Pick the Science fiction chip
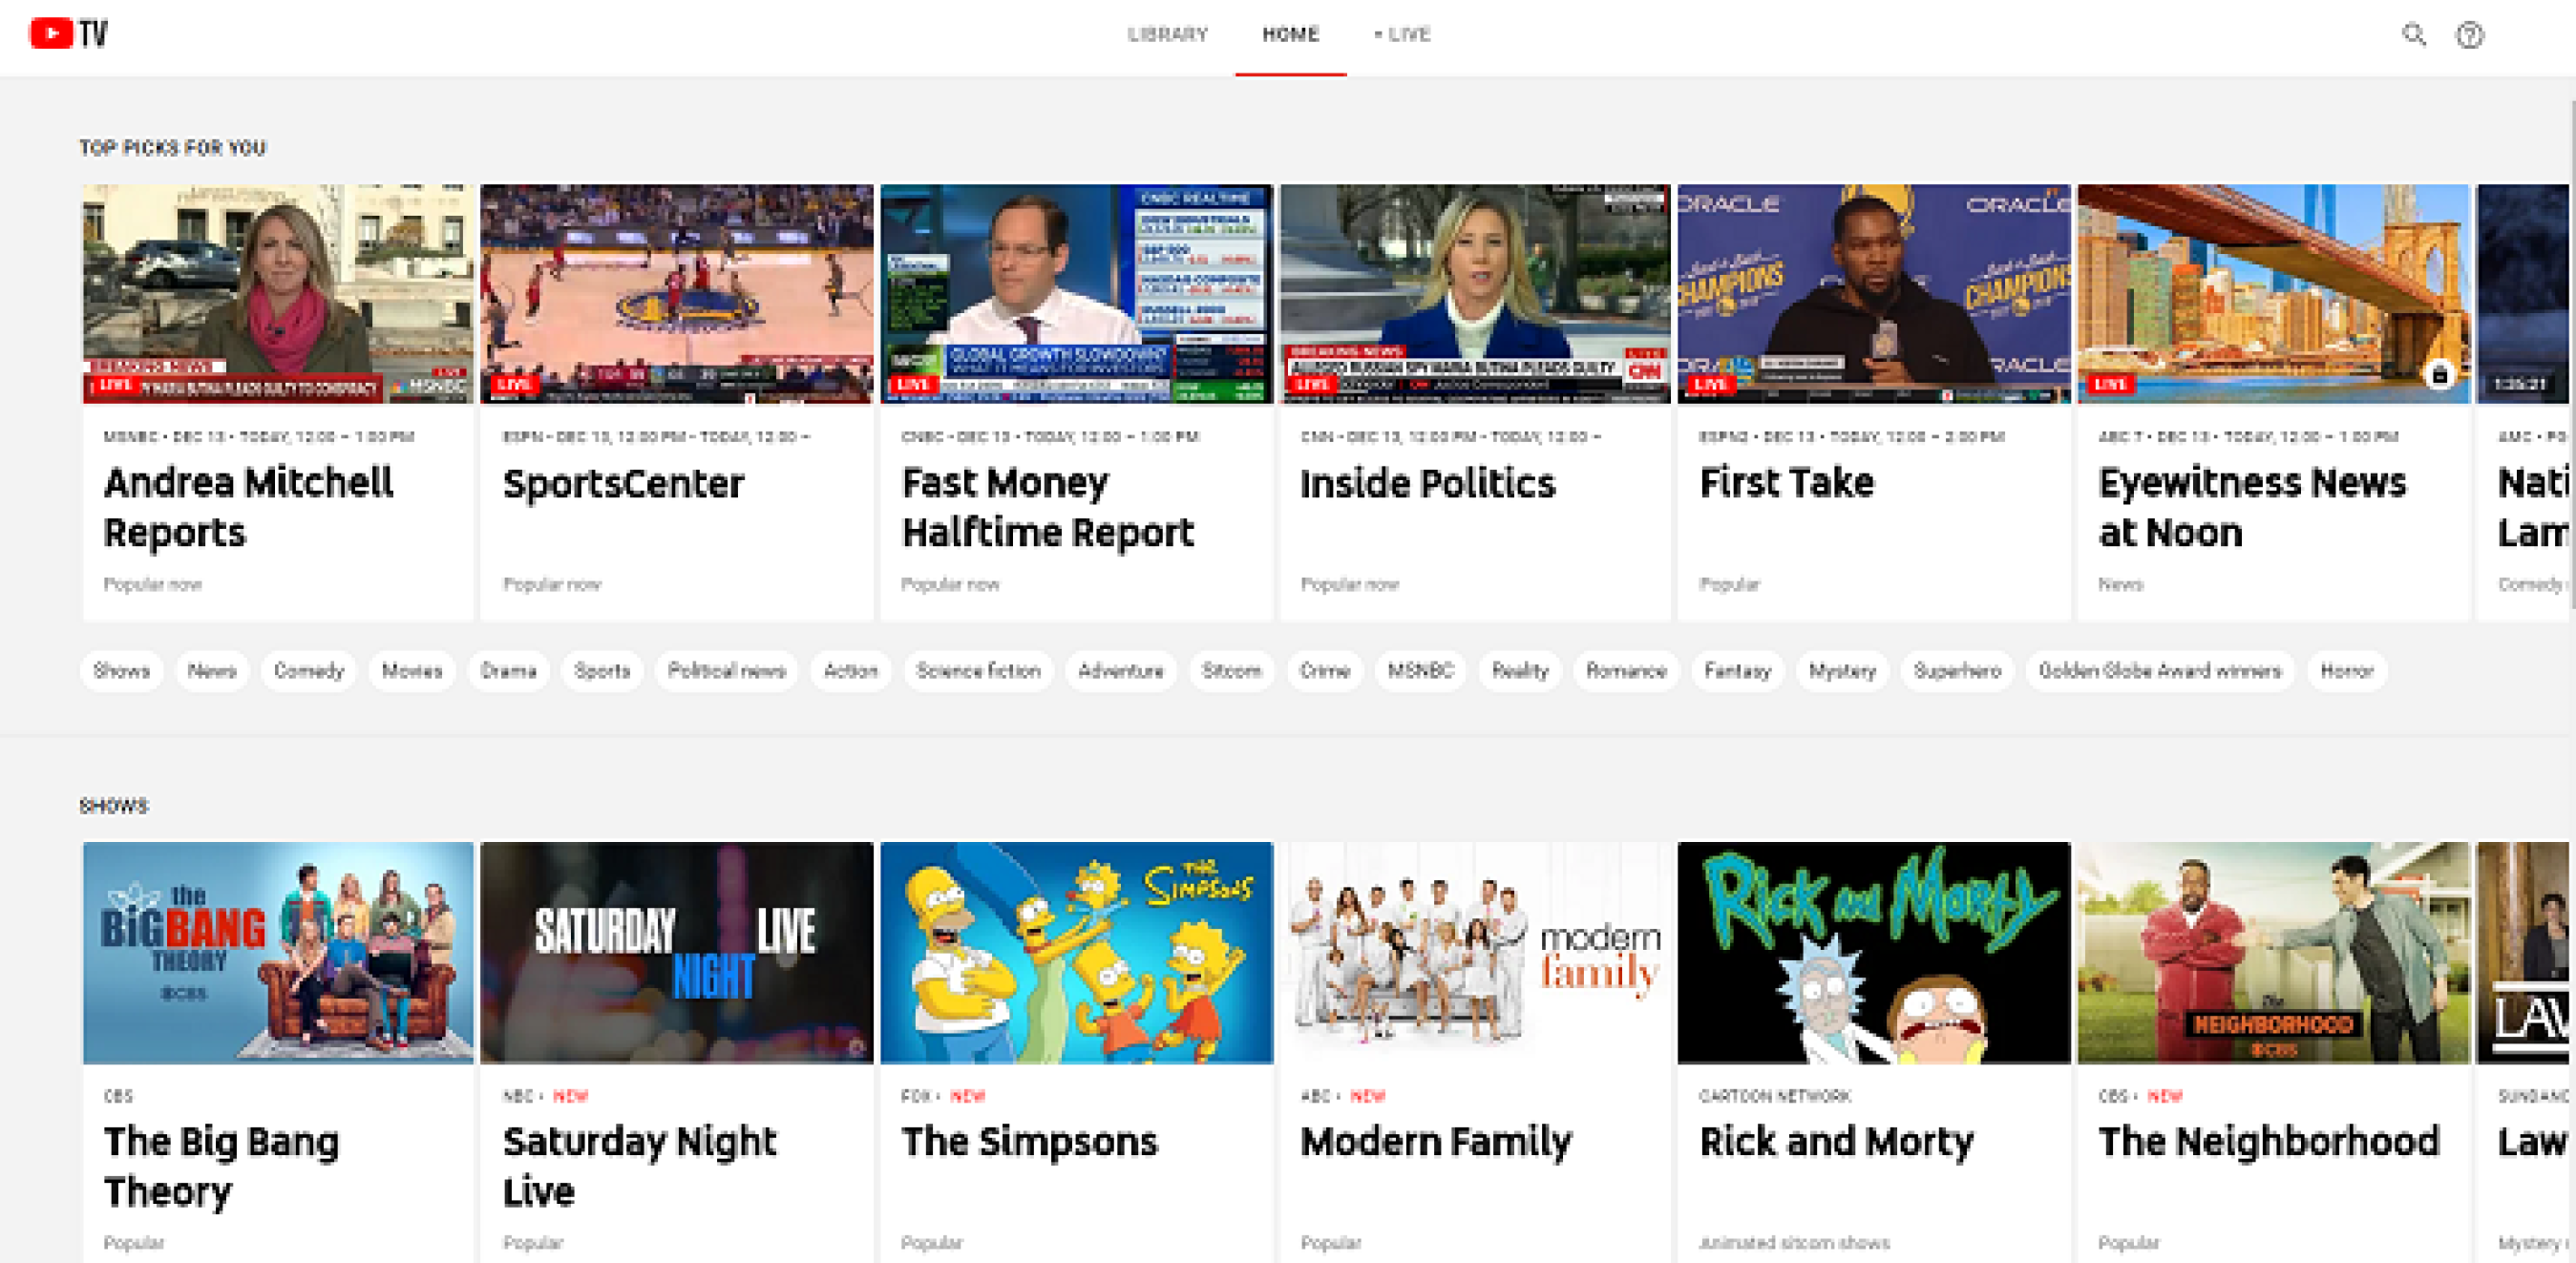Viewport: 2576px width, 1263px height. pos(978,670)
